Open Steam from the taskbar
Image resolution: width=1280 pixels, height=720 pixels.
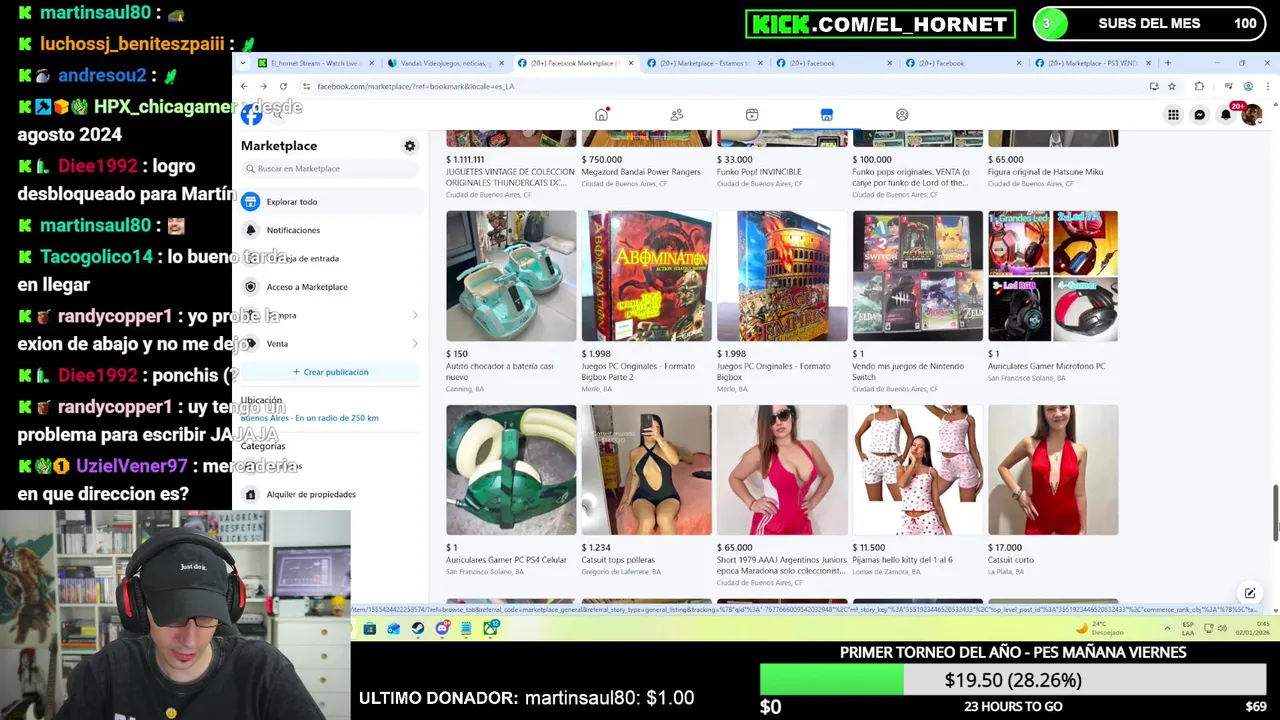point(418,628)
